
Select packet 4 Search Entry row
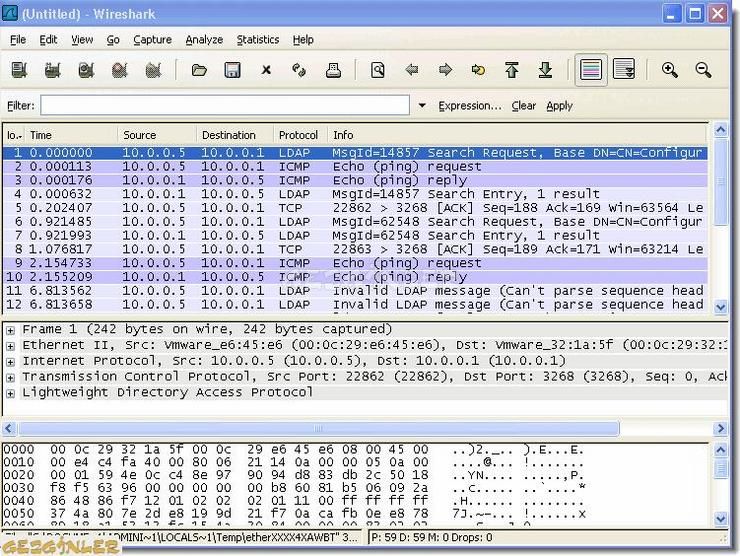355,194
